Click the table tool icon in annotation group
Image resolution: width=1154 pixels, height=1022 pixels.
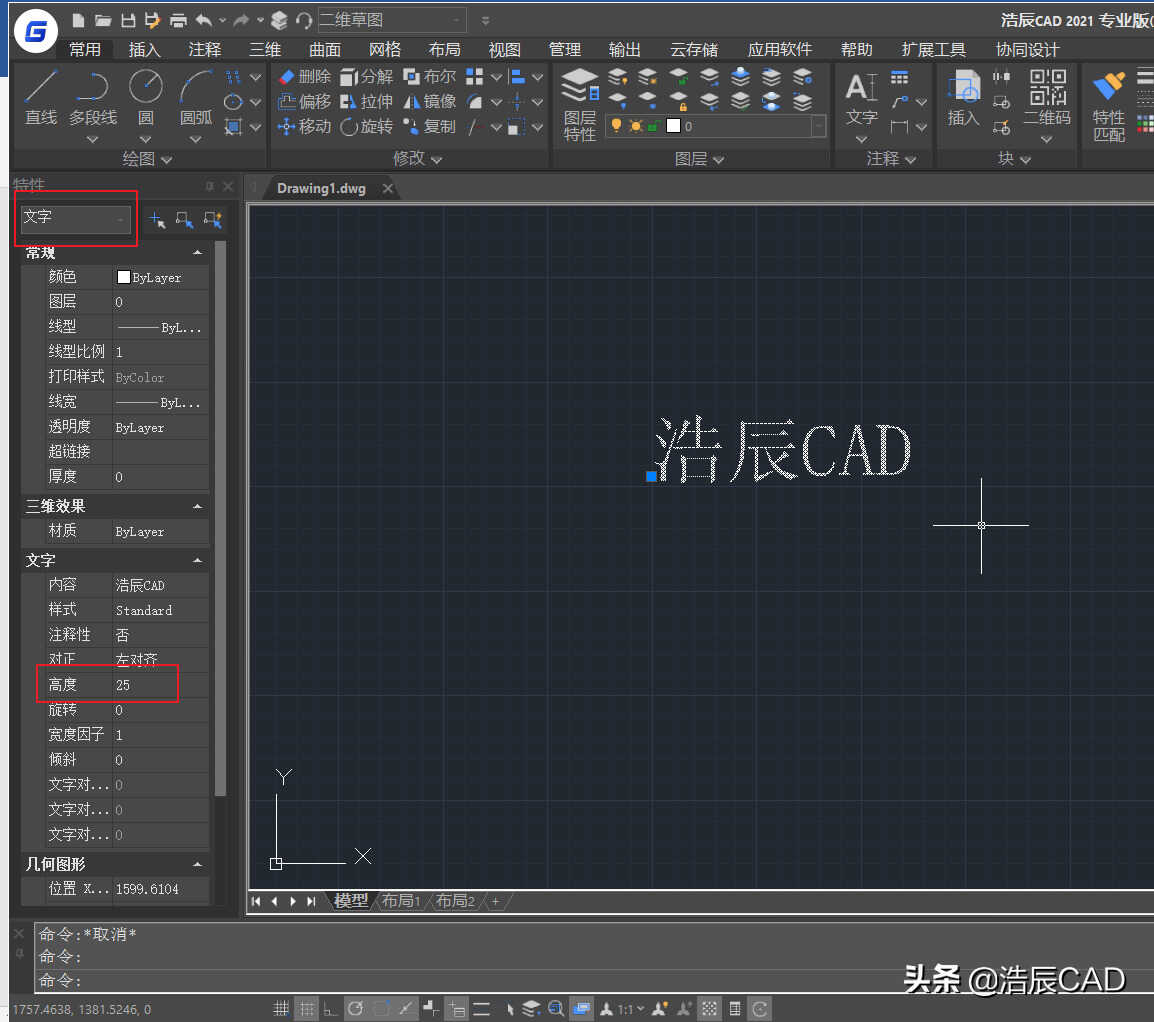(x=899, y=77)
